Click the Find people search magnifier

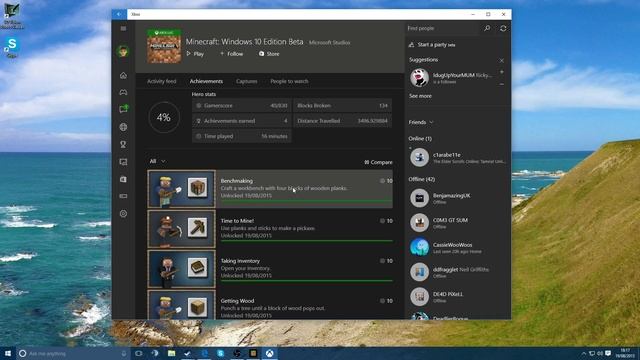point(487,28)
